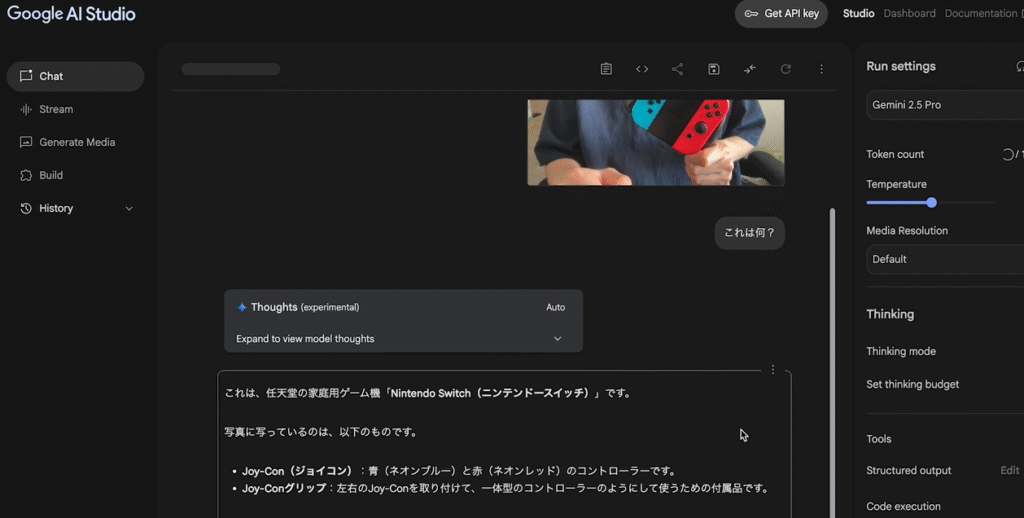Click the Token count loading spinner
The width and height of the screenshot is (1024, 518).
coord(1008,155)
